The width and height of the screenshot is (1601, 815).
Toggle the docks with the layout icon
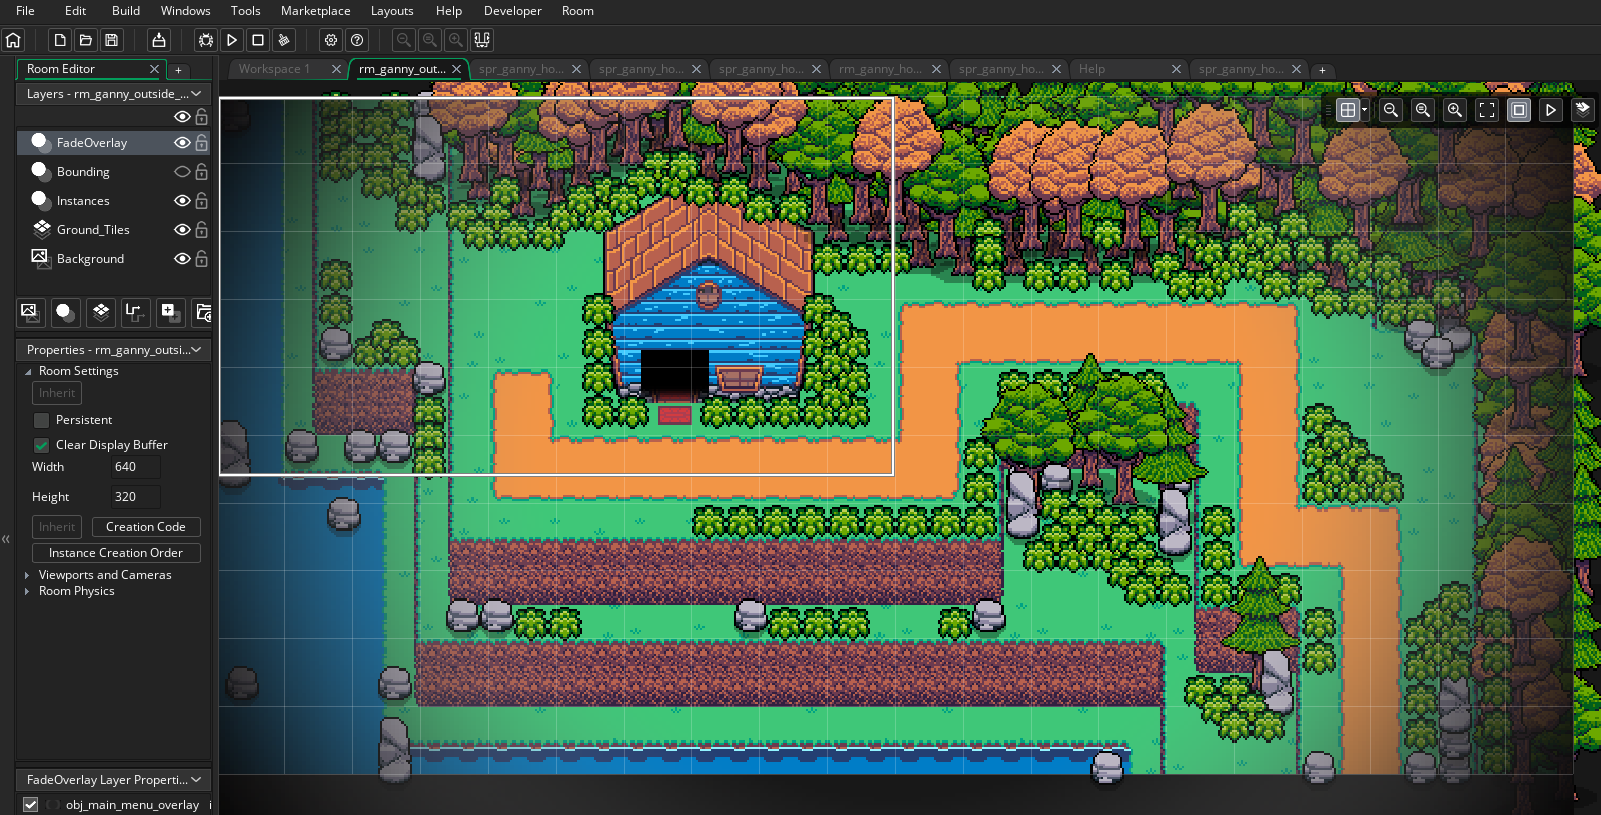[x=482, y=40]
